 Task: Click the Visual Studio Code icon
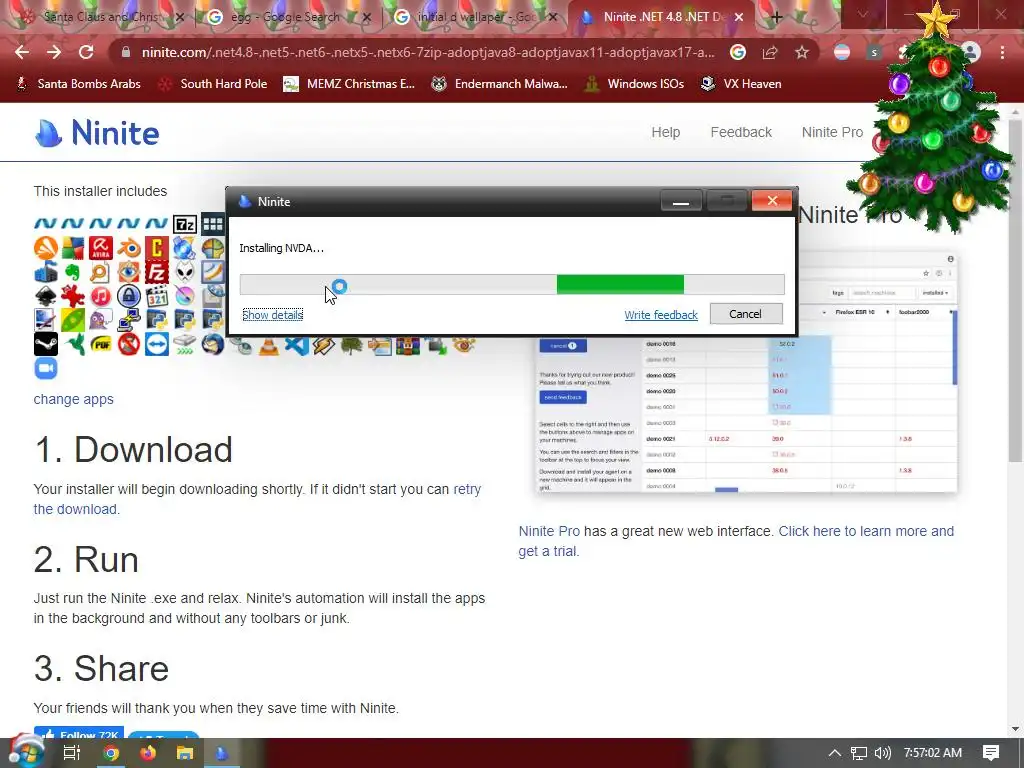coord(296,345)
